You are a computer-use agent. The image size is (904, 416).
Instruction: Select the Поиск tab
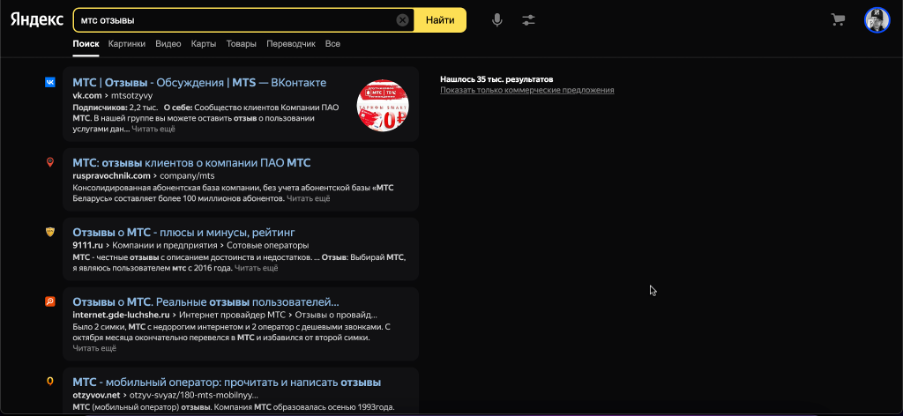pos(86,44)
